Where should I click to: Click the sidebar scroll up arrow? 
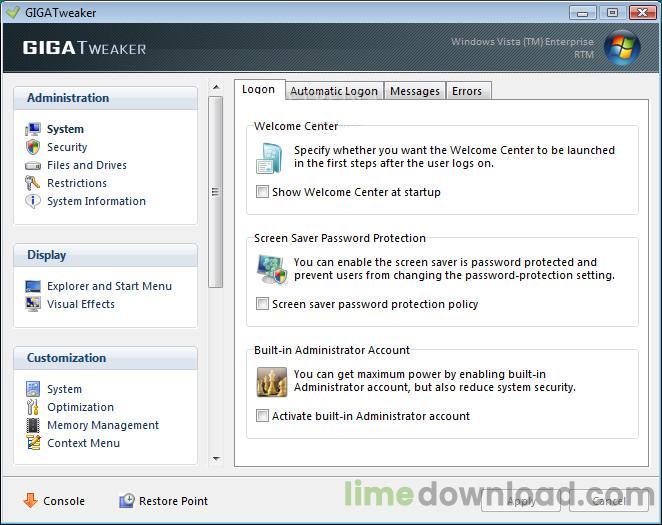[x=216, y=87]
